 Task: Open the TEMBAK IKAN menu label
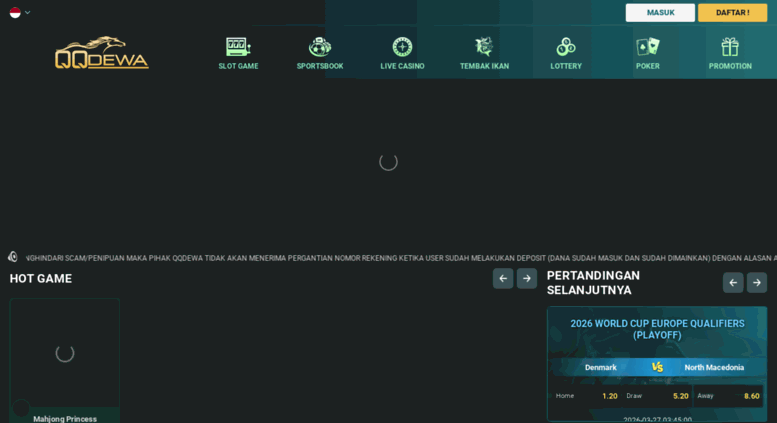(484, 66)
